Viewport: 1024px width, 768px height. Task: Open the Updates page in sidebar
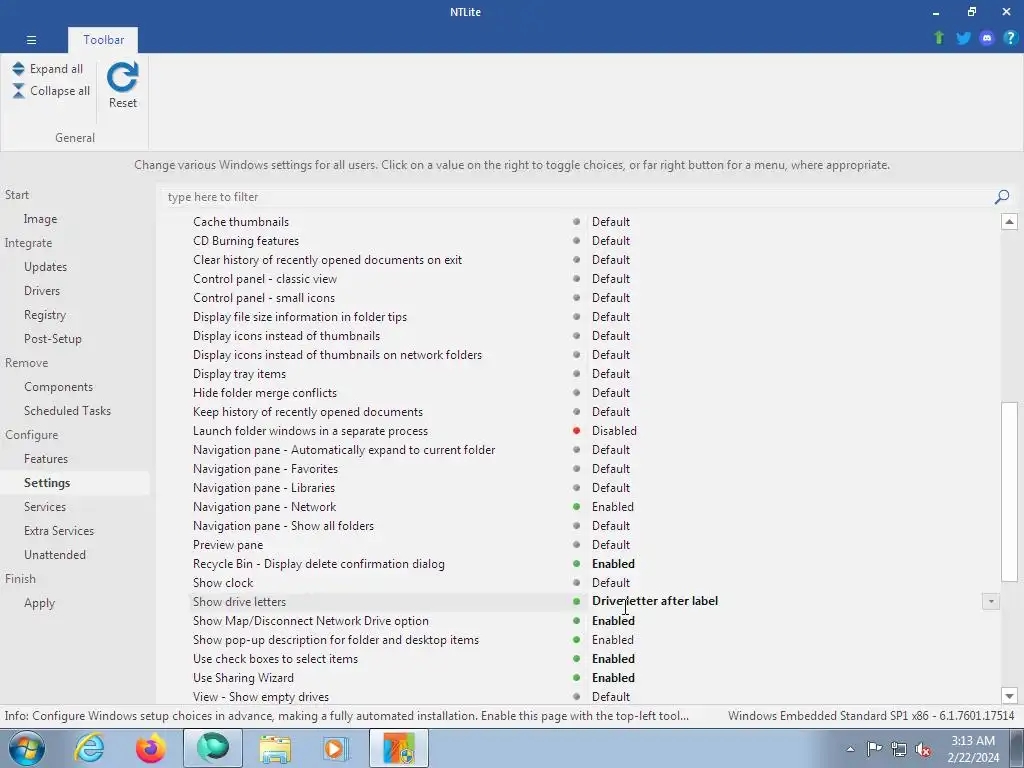click(46, 266)
